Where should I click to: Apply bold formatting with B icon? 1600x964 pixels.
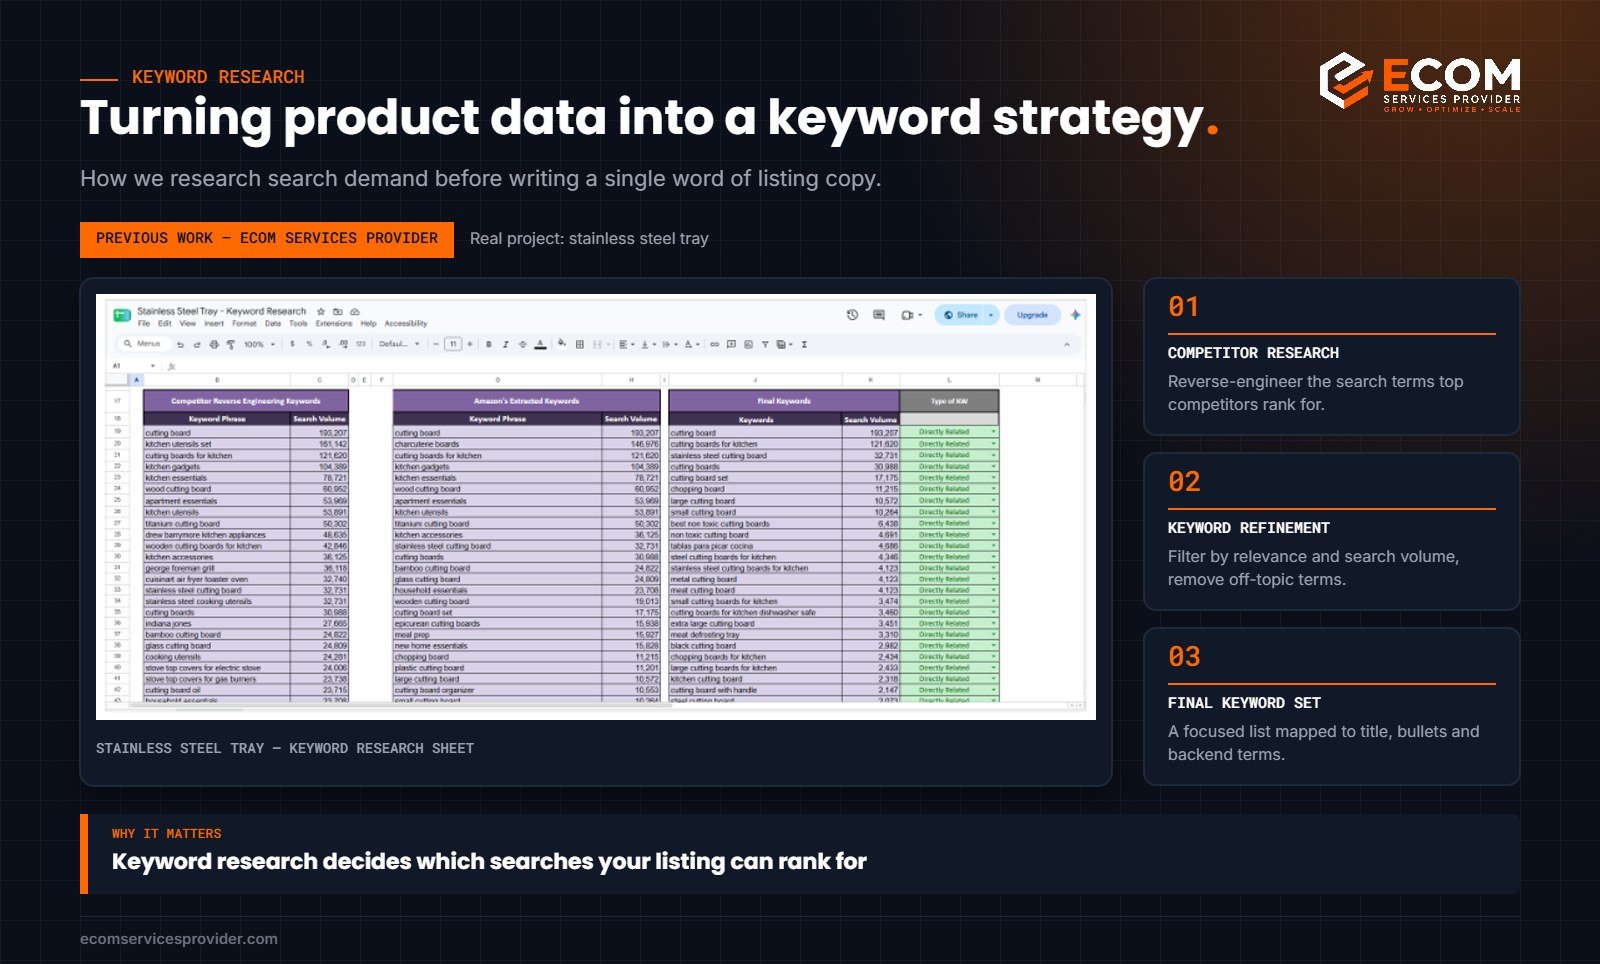[x=489, y=344]
